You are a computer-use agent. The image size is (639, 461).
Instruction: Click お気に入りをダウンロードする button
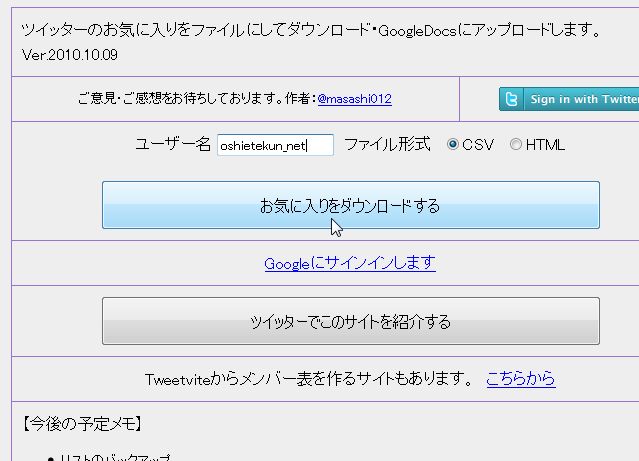(351, 205)
